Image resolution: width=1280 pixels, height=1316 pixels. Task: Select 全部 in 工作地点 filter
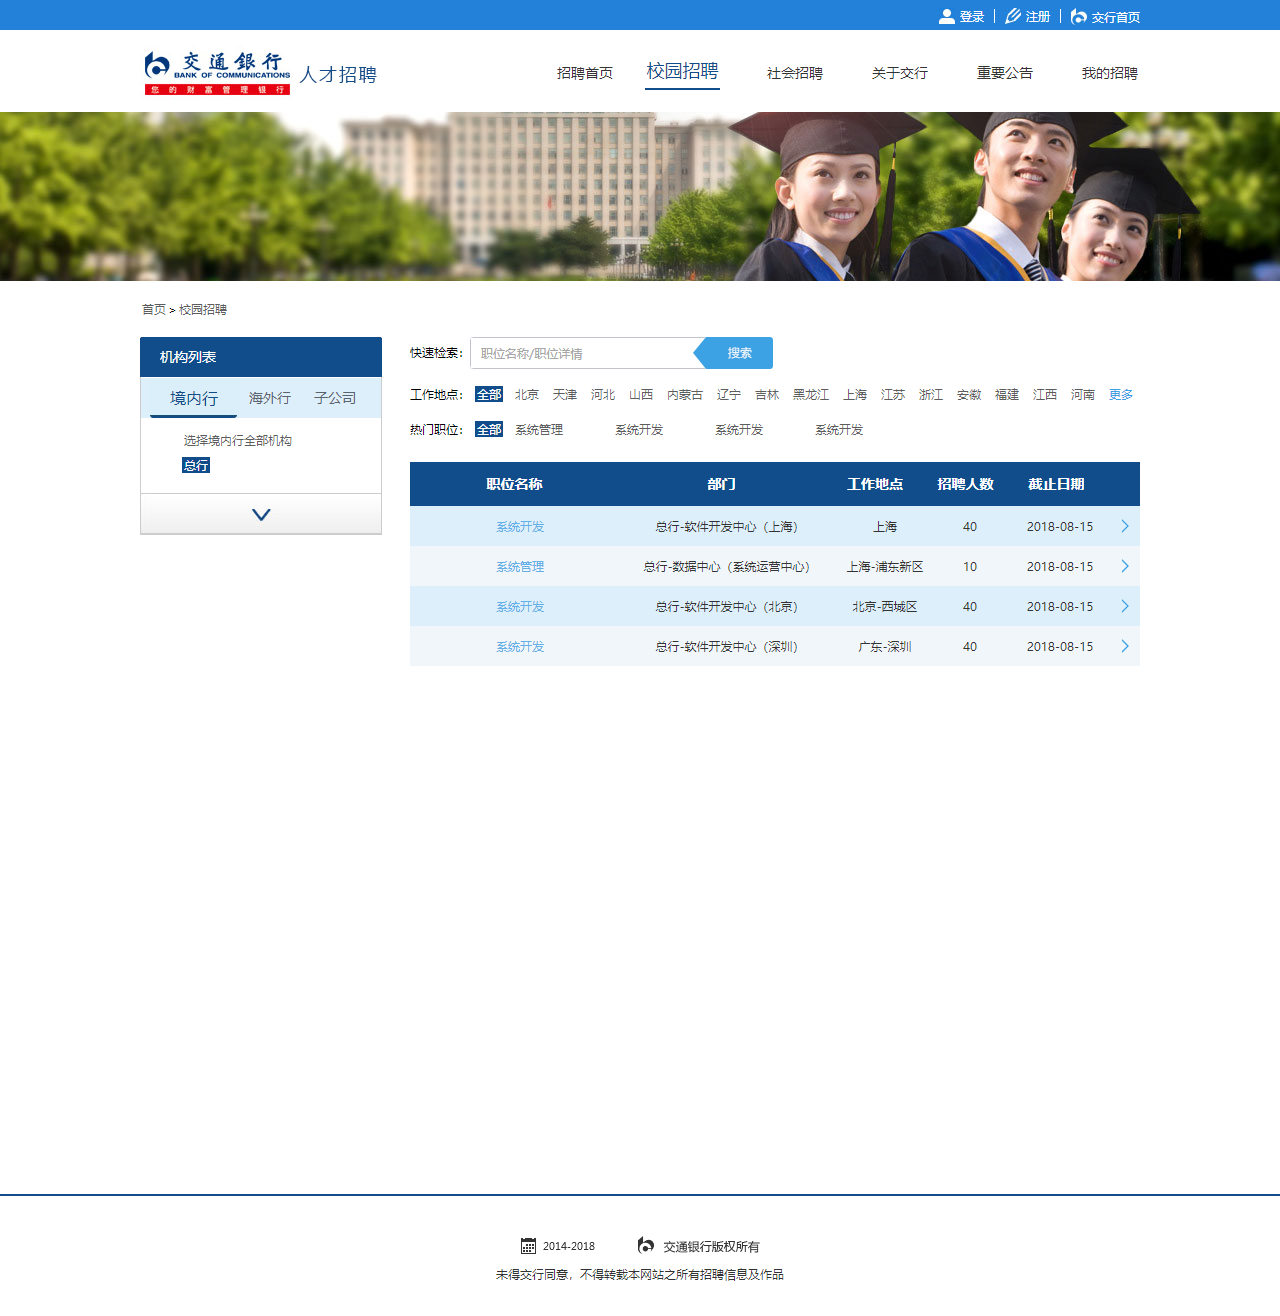click(x=489, y=395)
